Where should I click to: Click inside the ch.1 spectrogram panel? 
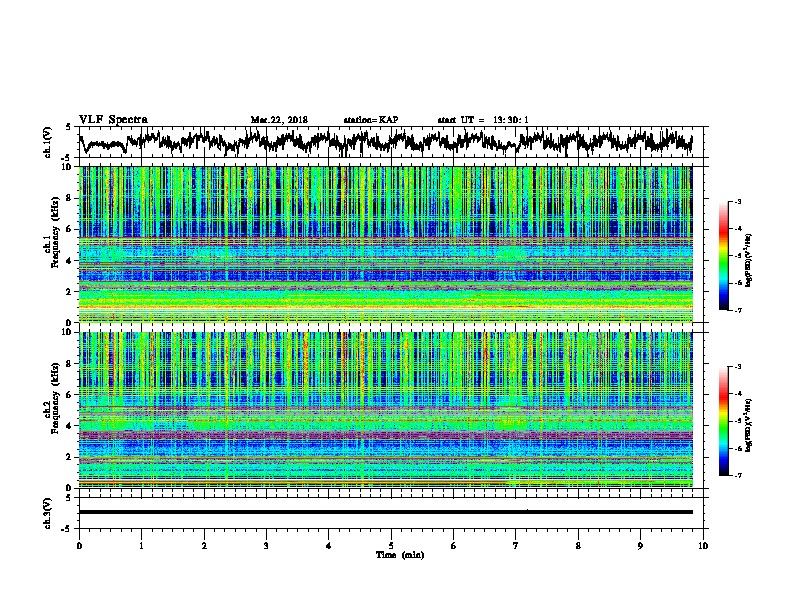coord(385,244)
